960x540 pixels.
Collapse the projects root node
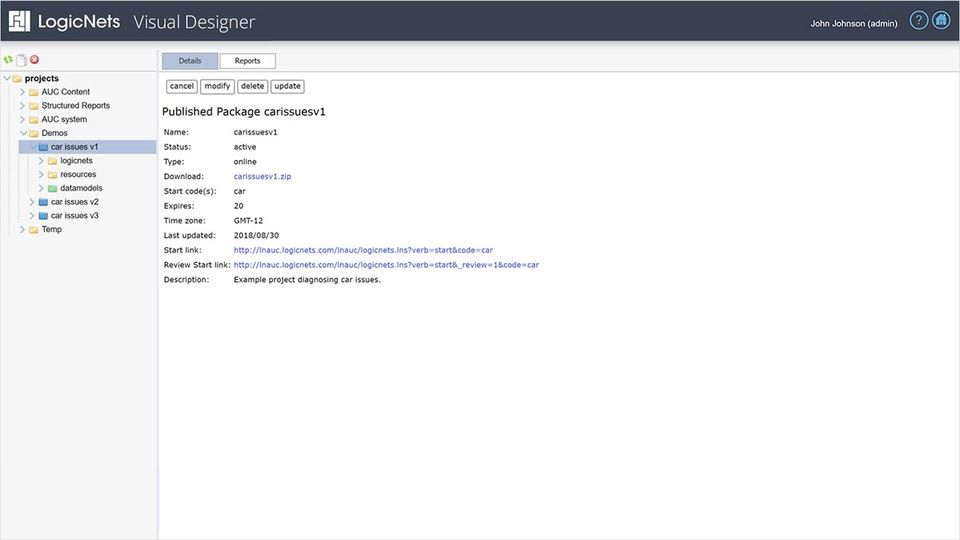point(7,78)
